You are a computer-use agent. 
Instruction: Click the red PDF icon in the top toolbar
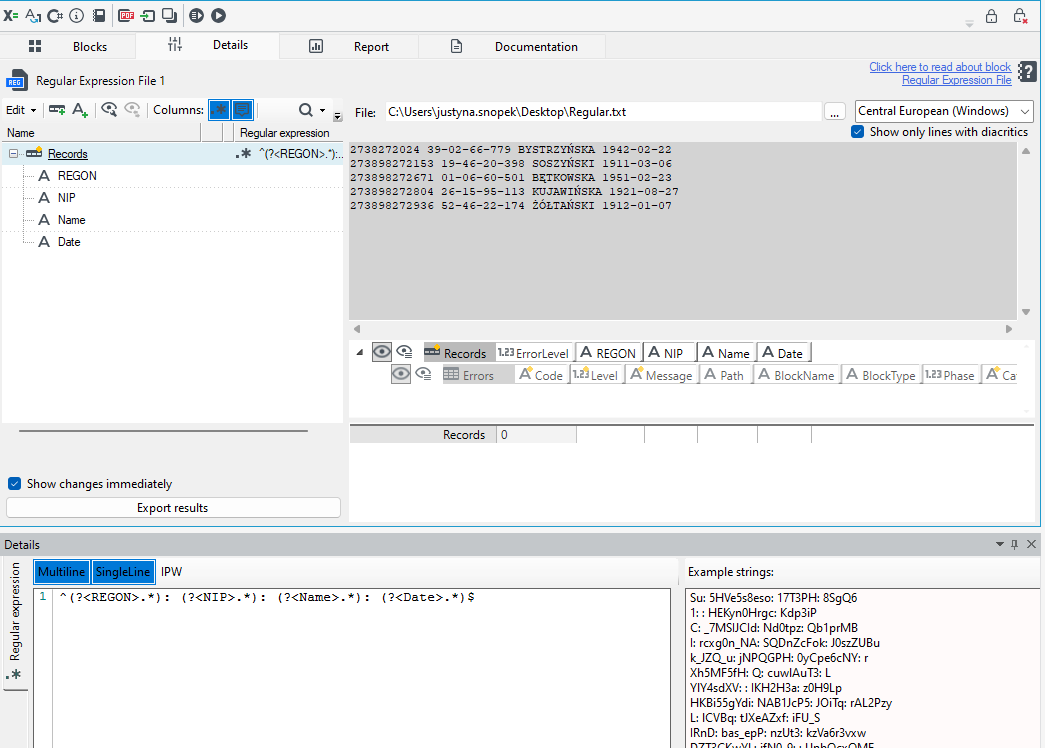coord(126,15)
